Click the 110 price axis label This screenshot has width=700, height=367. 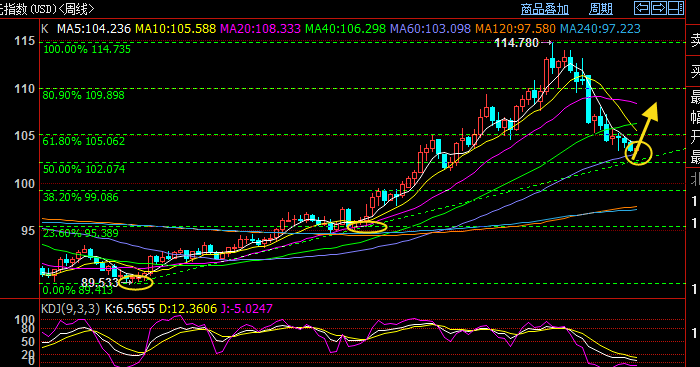click(x=24, y=89)
